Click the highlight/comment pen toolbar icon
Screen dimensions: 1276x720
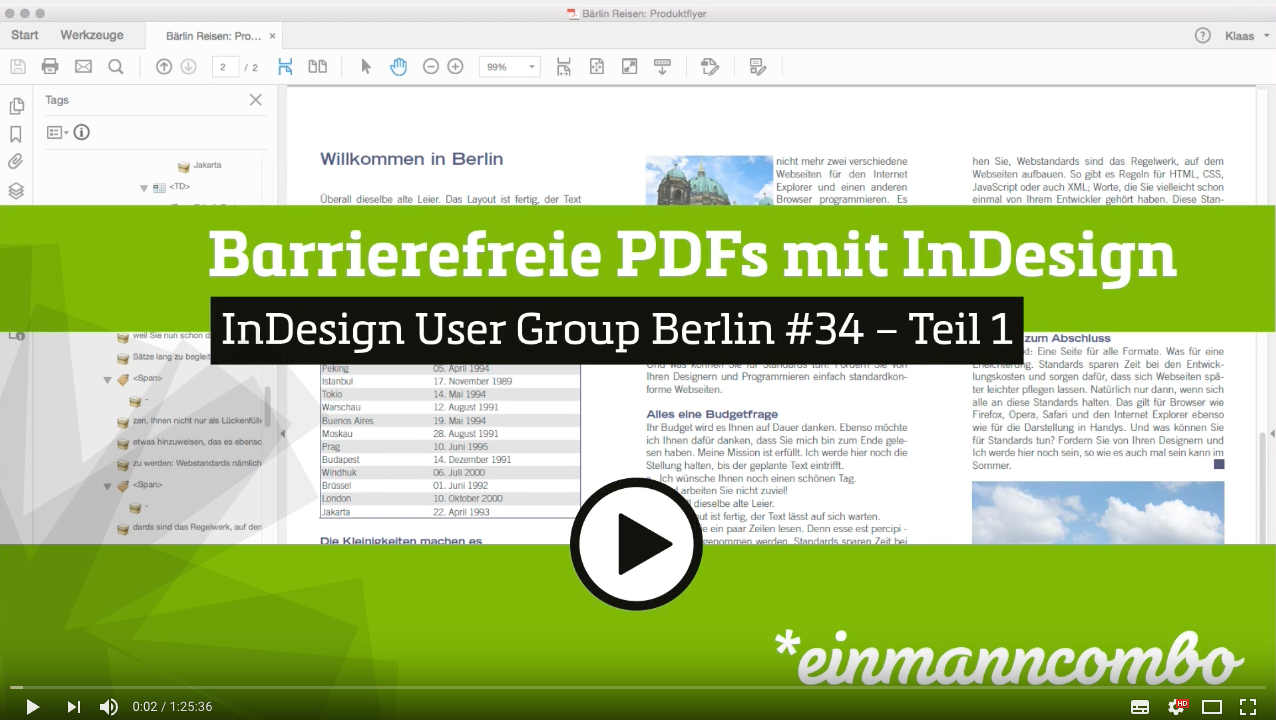click(x=710, y=67)
